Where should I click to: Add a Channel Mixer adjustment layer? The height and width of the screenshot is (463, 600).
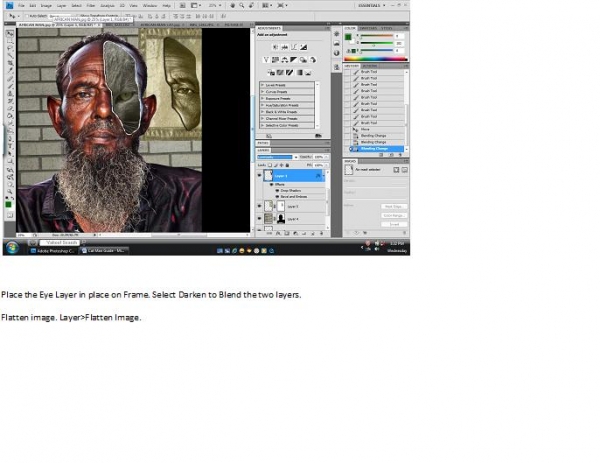313,60
